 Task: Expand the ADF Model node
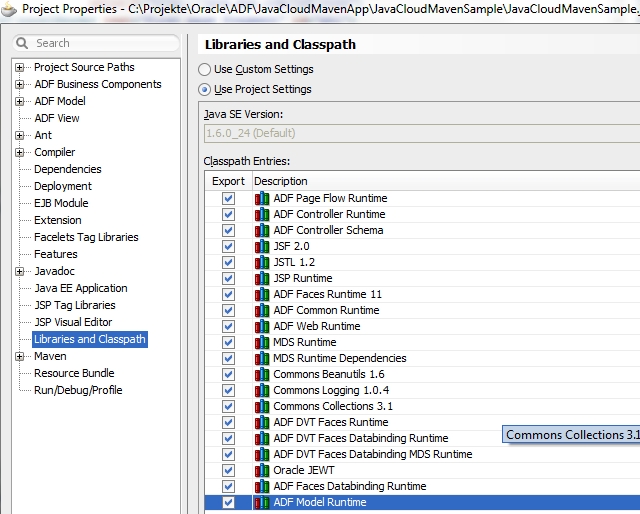point(20,101)
